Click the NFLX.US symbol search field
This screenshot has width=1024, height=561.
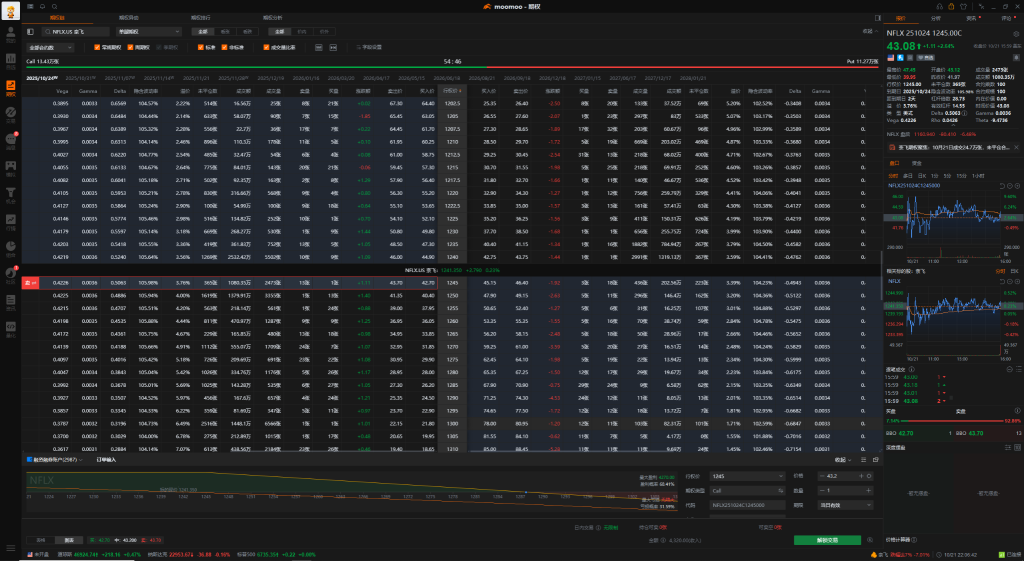click(76, 32)
